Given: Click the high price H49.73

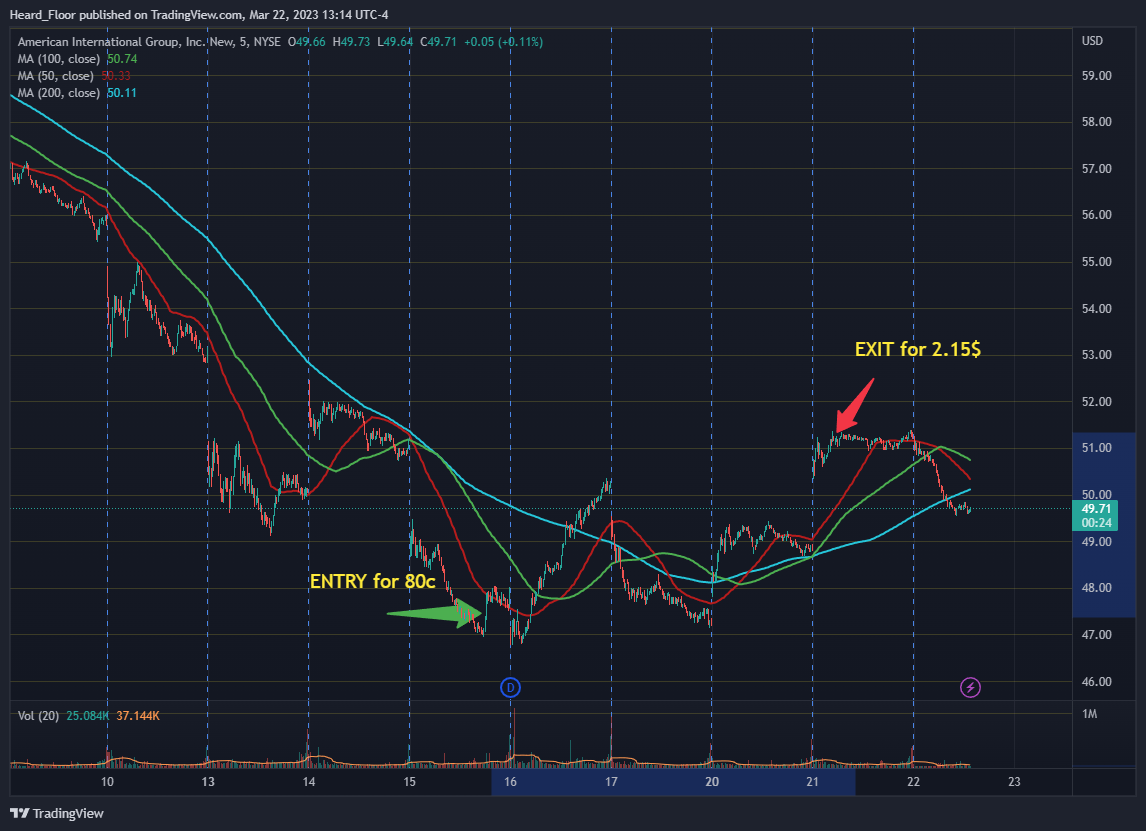Looking at the screenshot, I should point(352,42).
